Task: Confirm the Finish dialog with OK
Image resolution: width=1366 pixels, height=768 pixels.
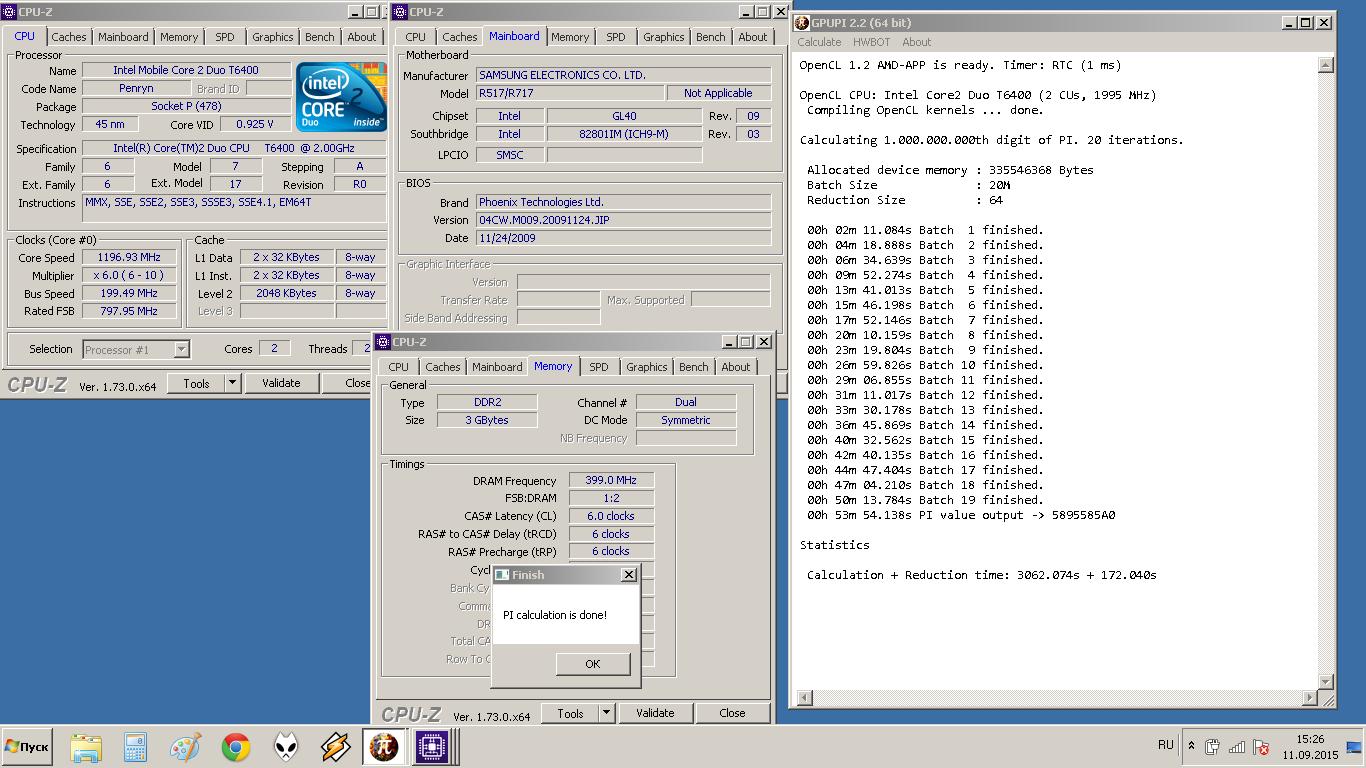Action: pyautogui.click(x=593, y=664)
